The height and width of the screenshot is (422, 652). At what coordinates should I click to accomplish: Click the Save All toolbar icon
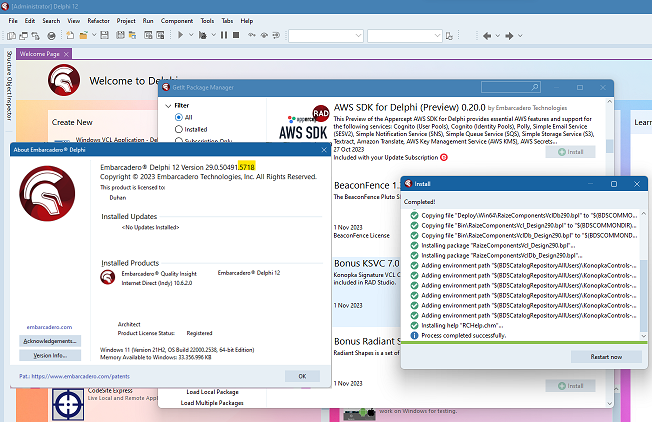[120, 35]
